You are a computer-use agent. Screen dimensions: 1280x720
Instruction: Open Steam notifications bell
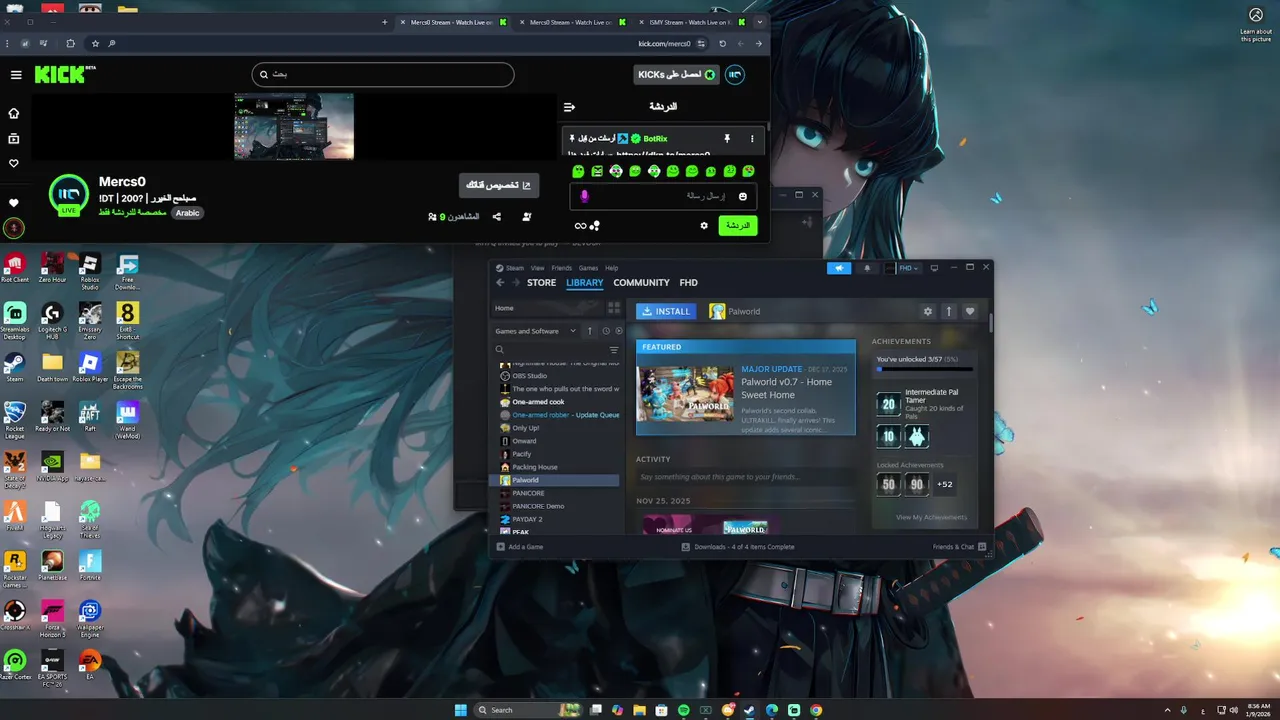tap(867, 268)
